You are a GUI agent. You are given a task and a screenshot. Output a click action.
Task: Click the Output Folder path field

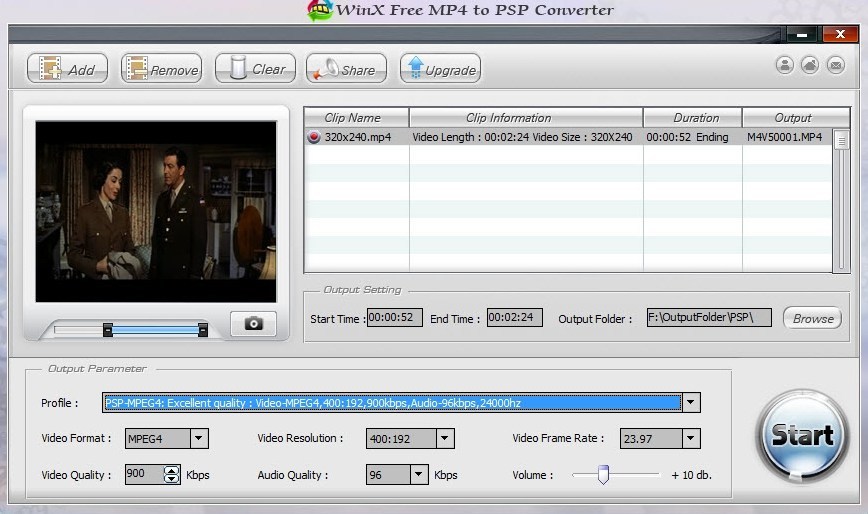709,318
